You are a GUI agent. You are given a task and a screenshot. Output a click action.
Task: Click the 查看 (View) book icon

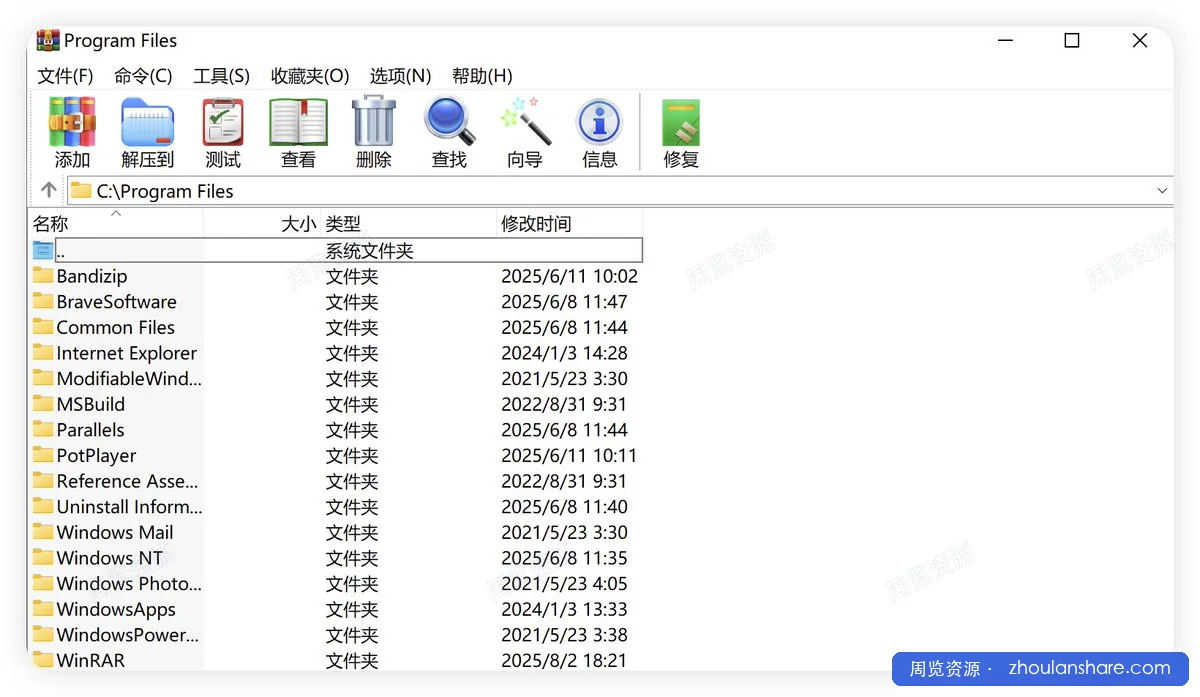click(298, 122)
